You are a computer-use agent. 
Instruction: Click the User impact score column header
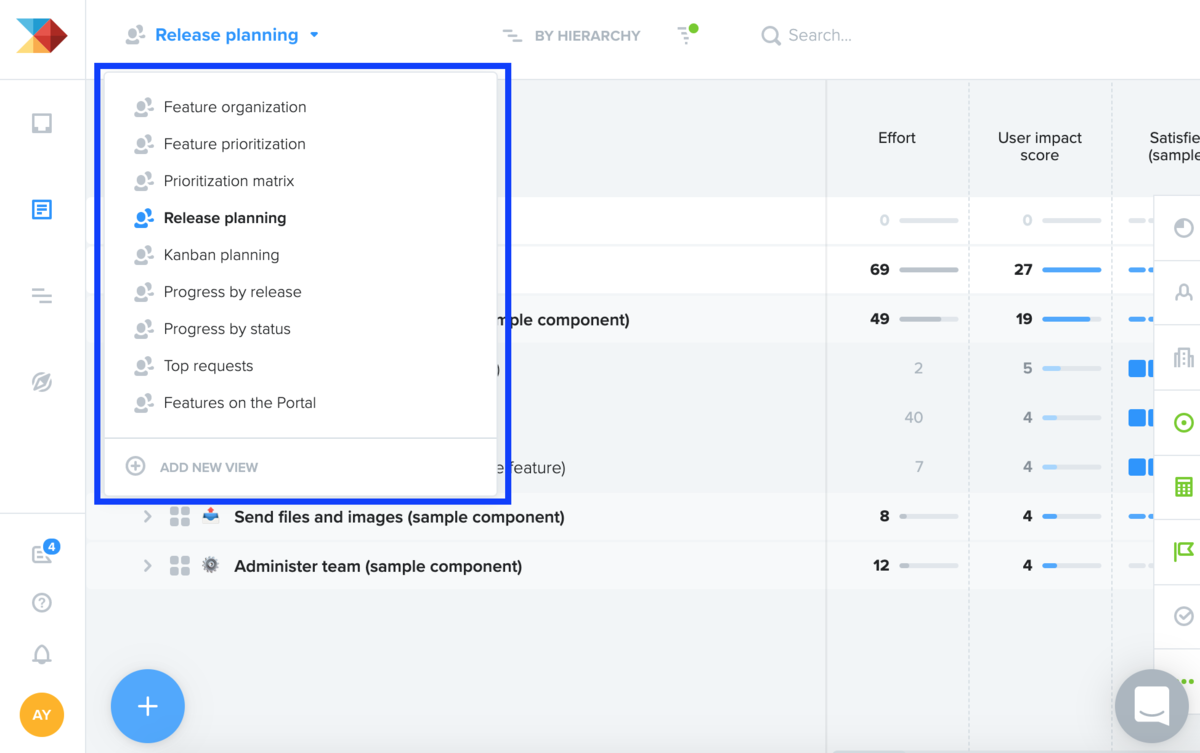point(1040,146)
